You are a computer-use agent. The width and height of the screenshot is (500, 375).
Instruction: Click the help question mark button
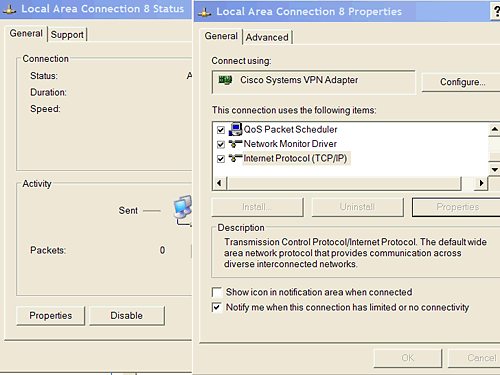point(496,12)
